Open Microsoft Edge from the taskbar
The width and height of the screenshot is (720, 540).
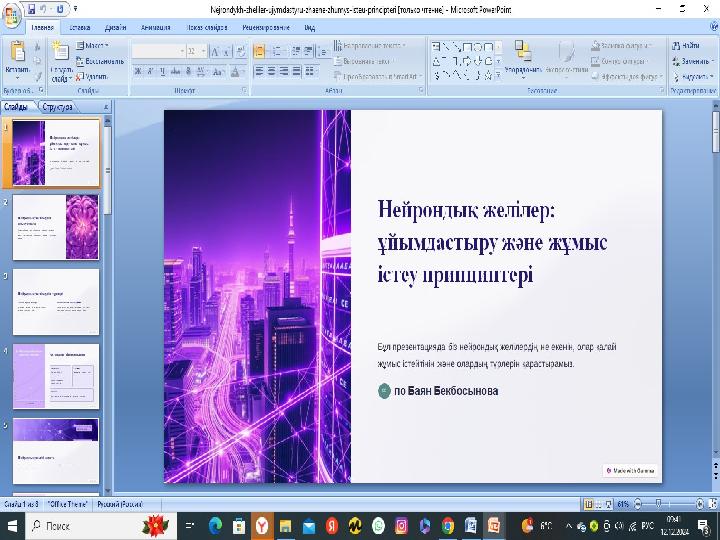(215, 525)
